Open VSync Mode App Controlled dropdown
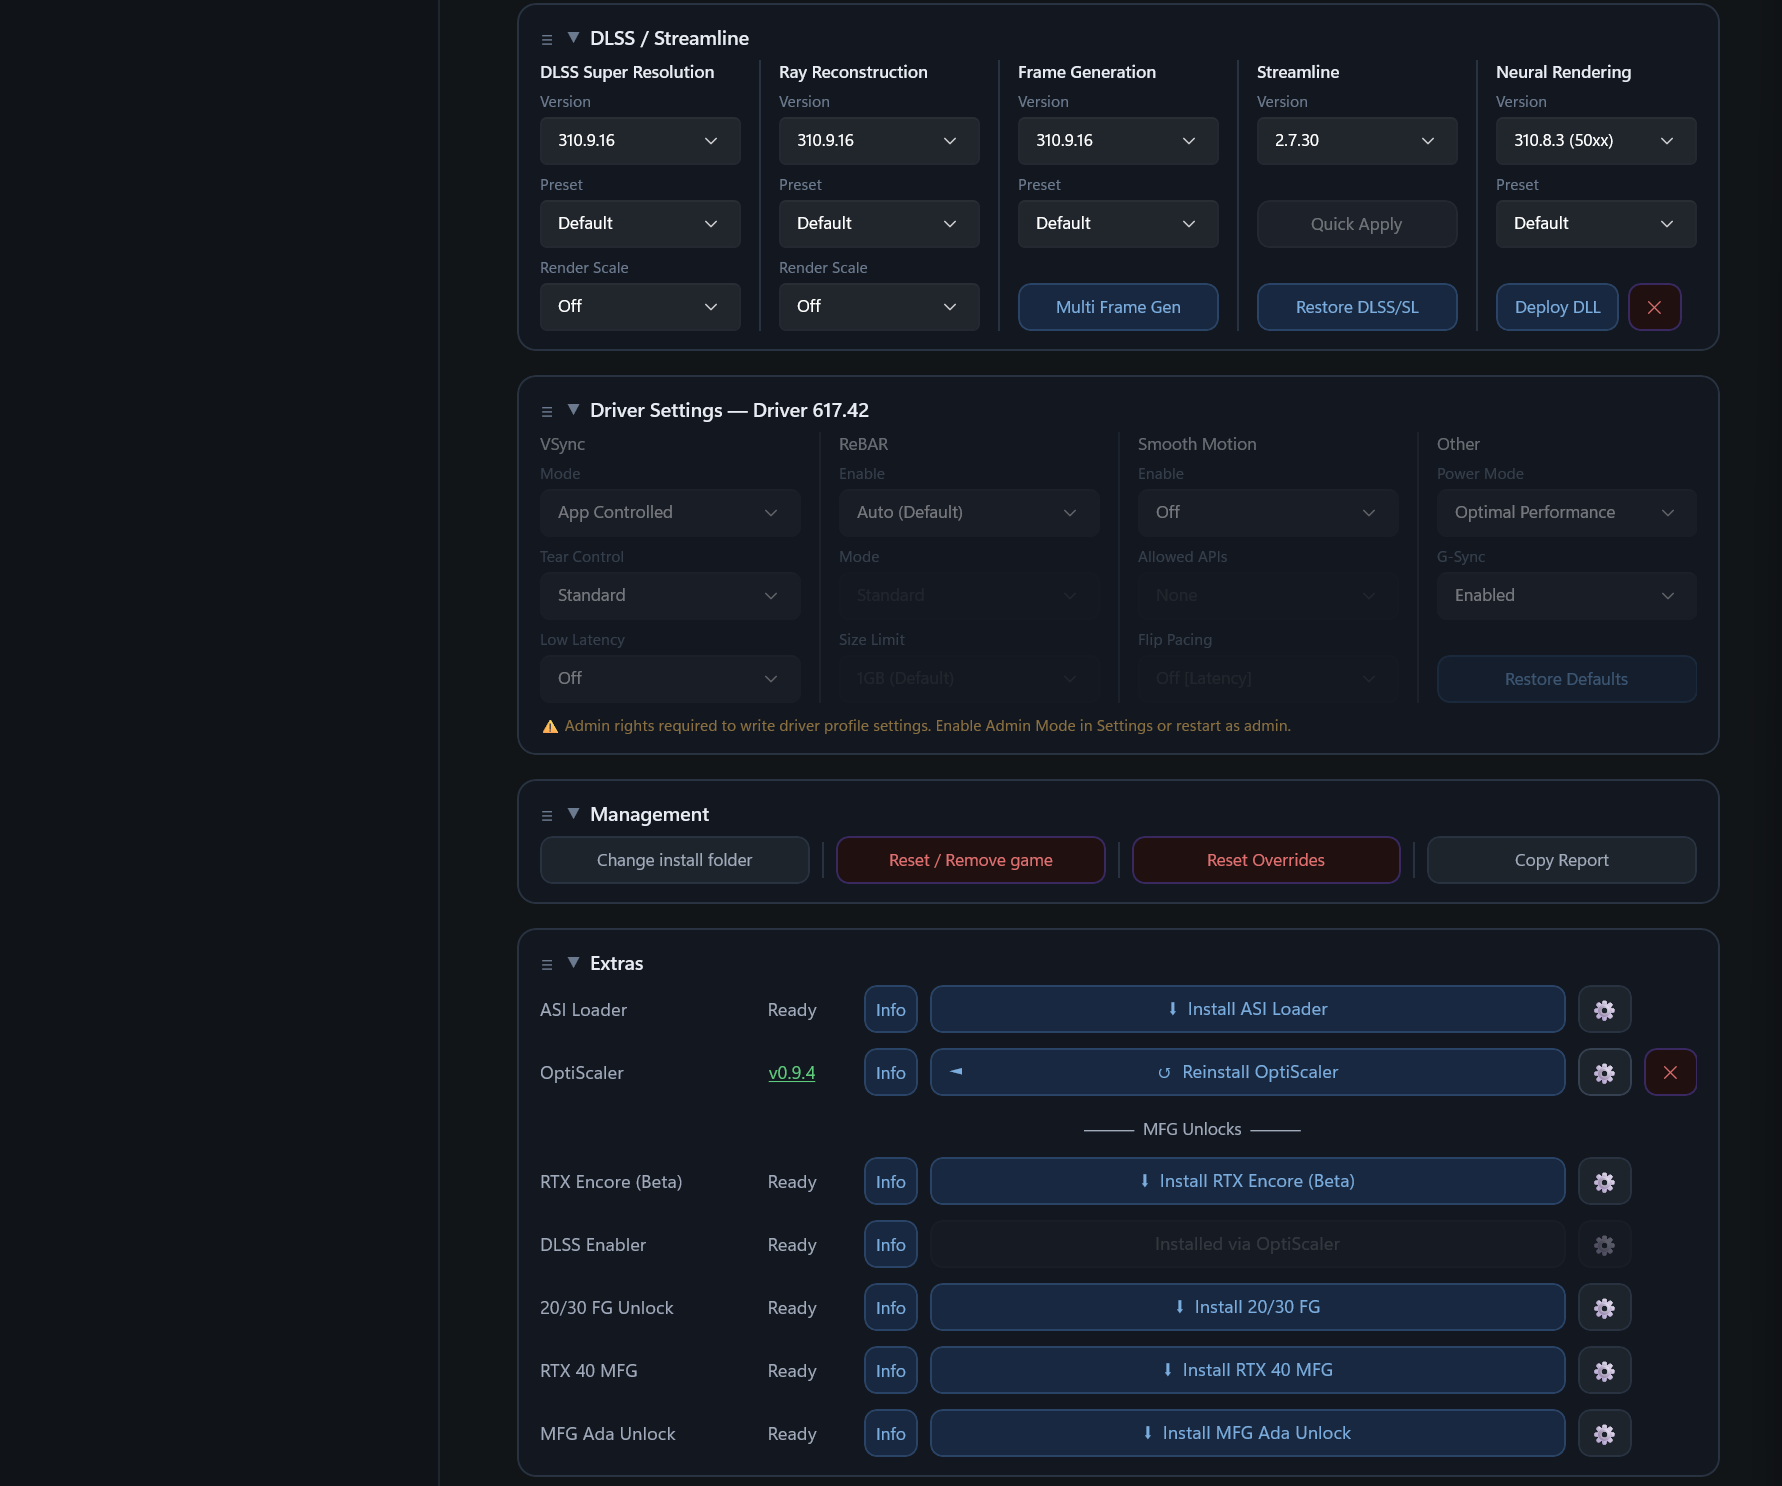 pos(670,513)
